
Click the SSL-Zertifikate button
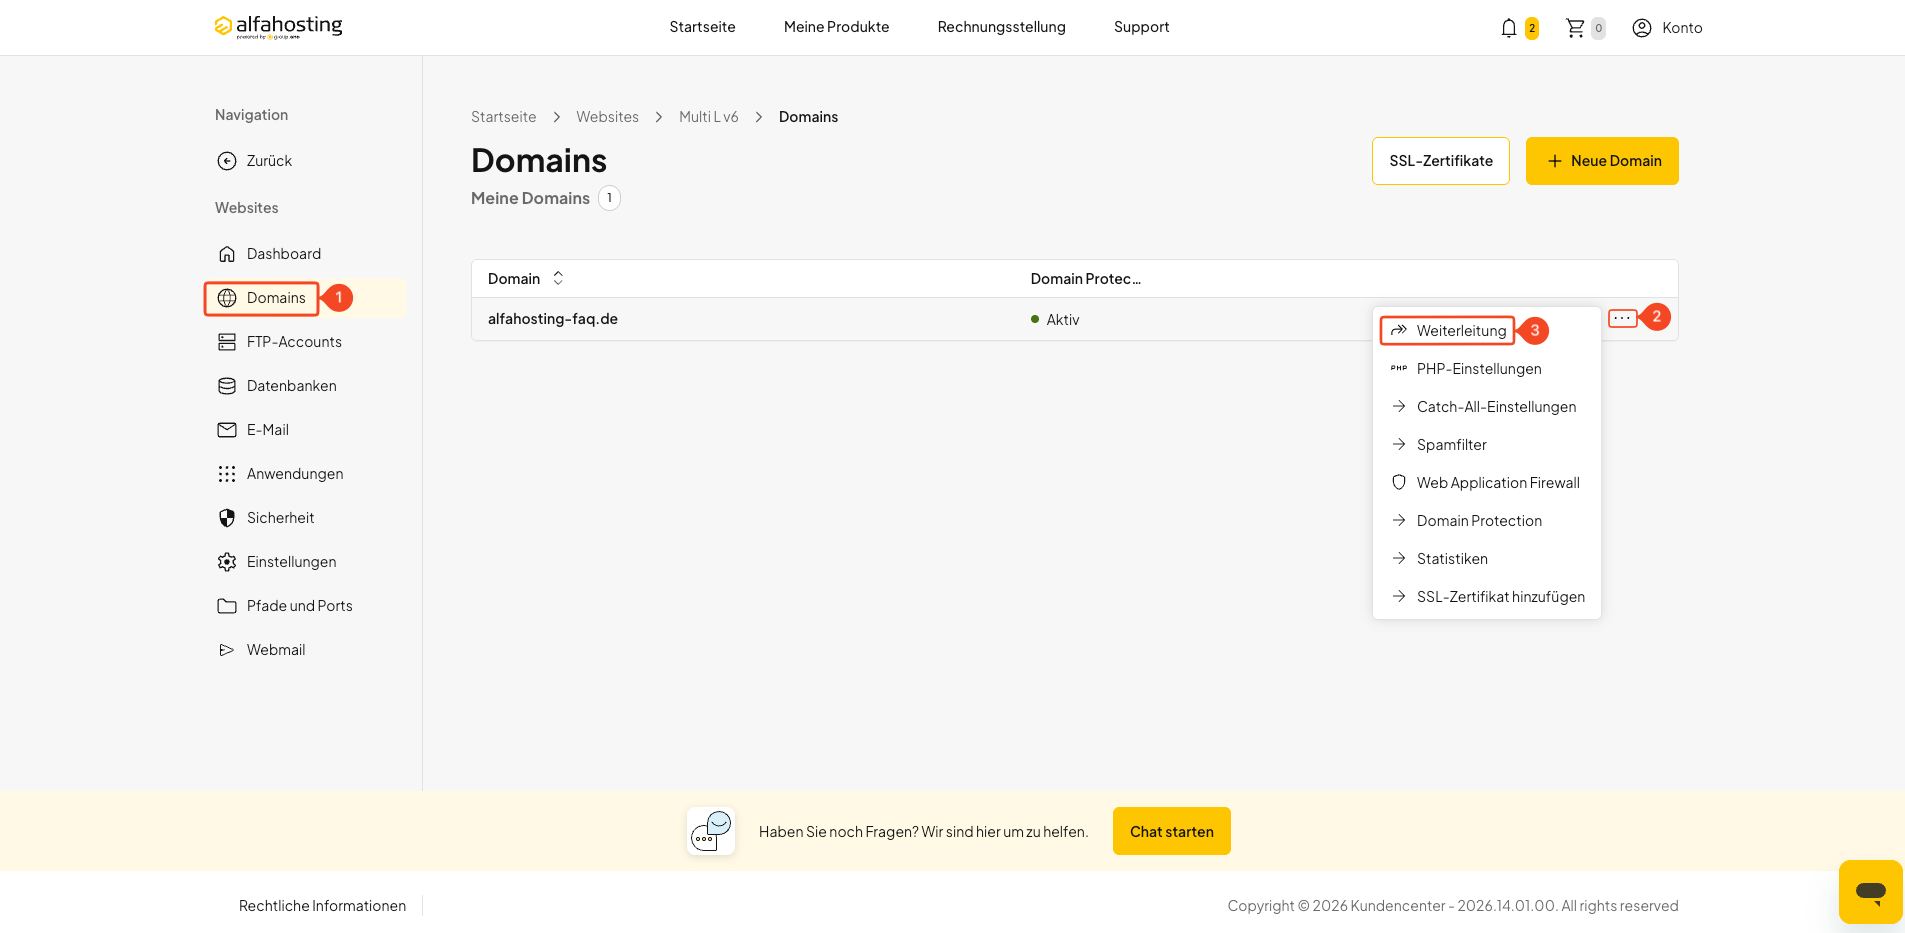coord(1441,161)
